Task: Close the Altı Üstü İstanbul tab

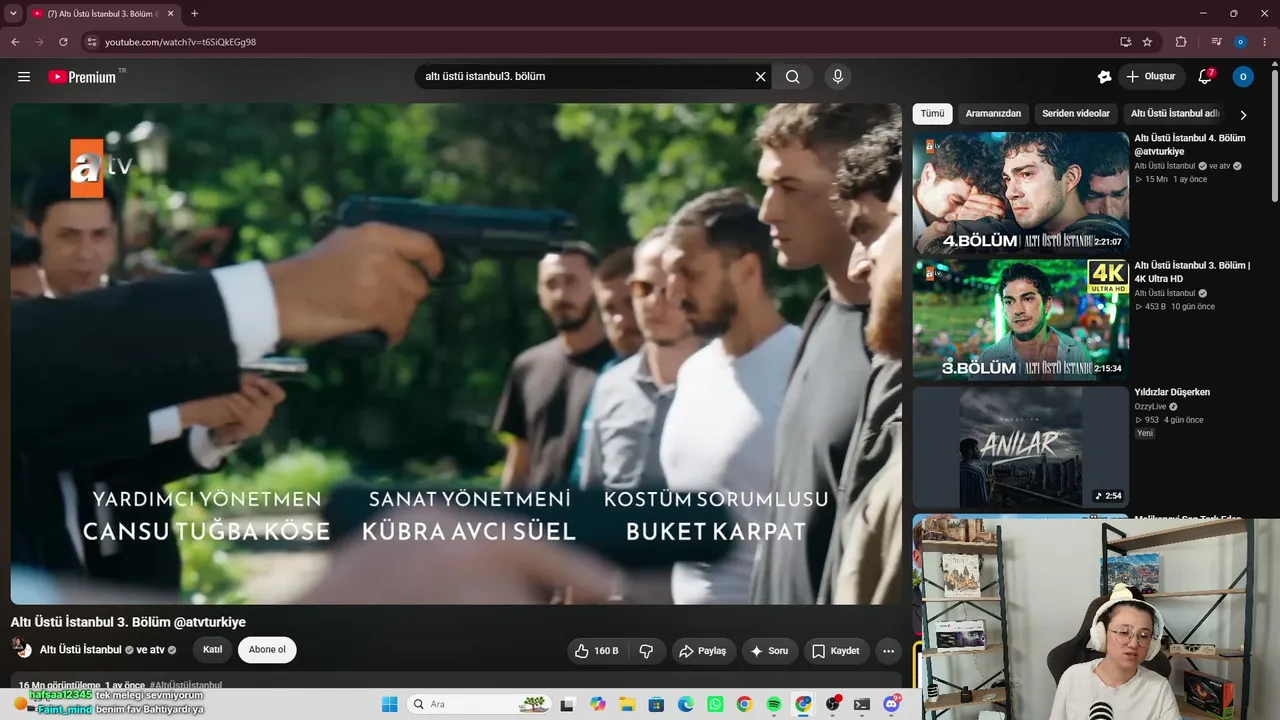Action: pyautogui.click(x=172, y=14)
